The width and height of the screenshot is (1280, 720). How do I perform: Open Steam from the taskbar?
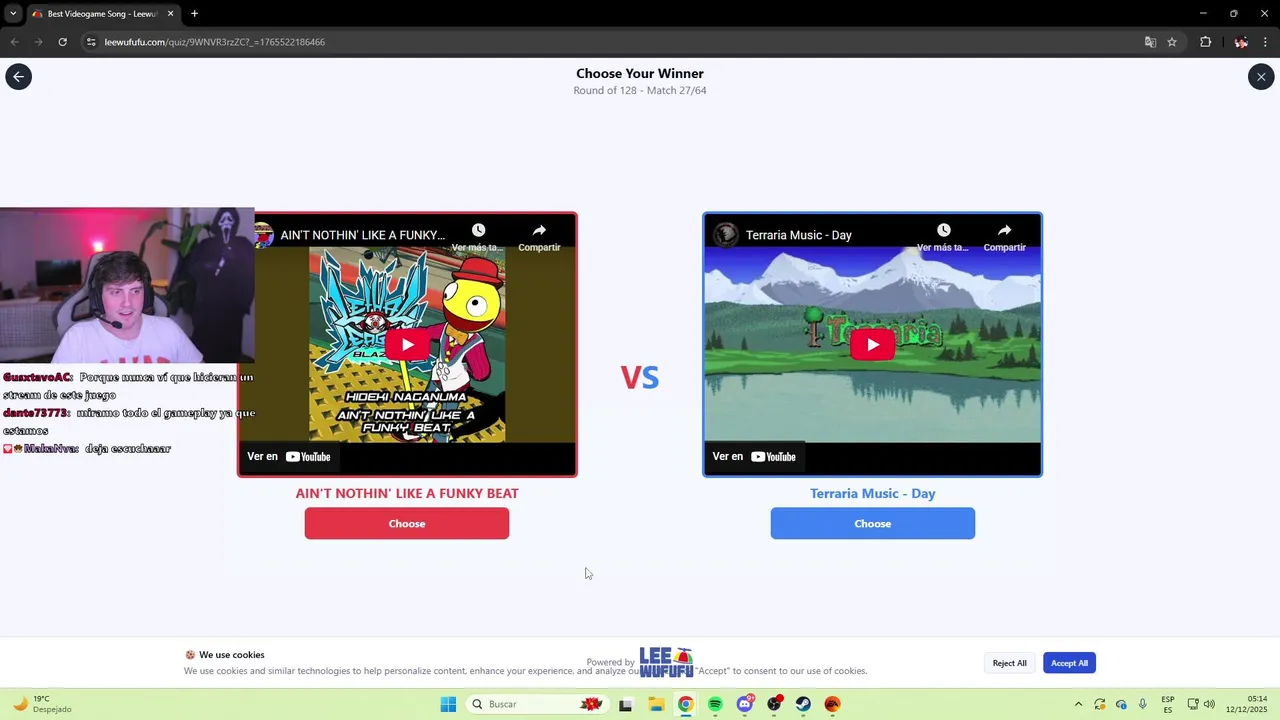(803, 704)
